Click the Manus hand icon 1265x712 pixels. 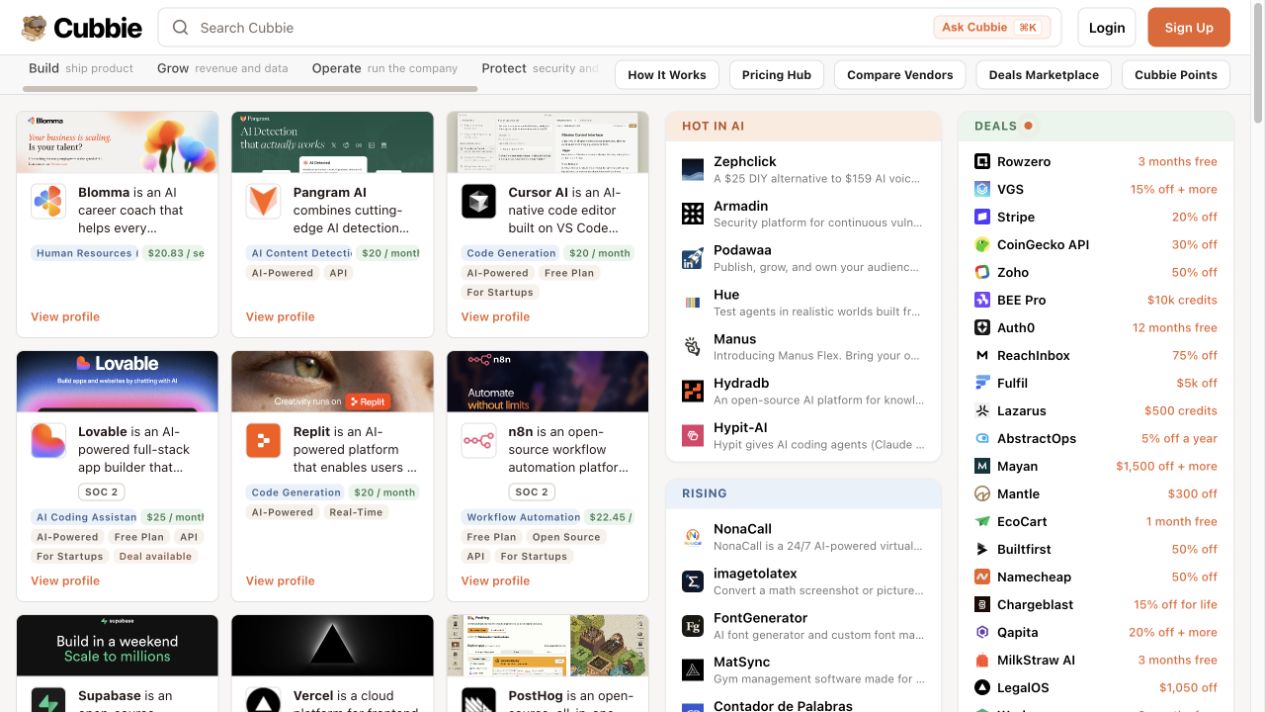coord(693,346)
